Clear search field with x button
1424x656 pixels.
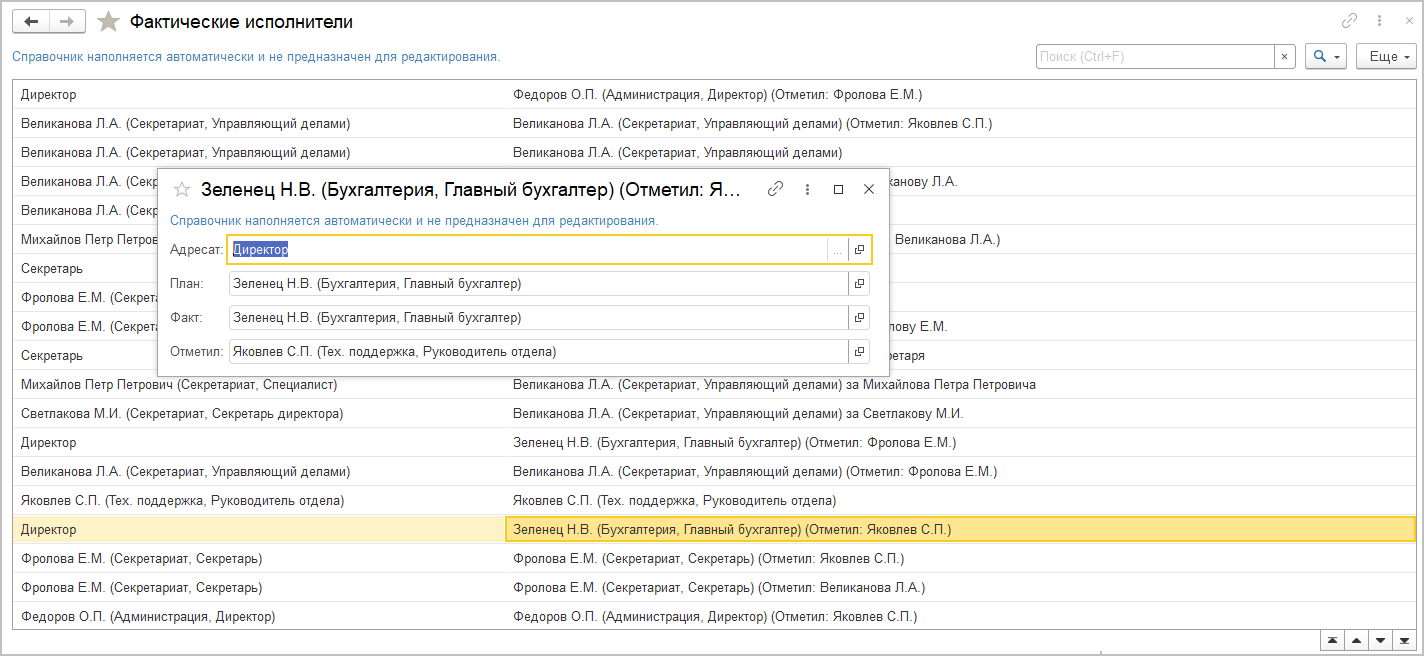(x=1285, y=57)
